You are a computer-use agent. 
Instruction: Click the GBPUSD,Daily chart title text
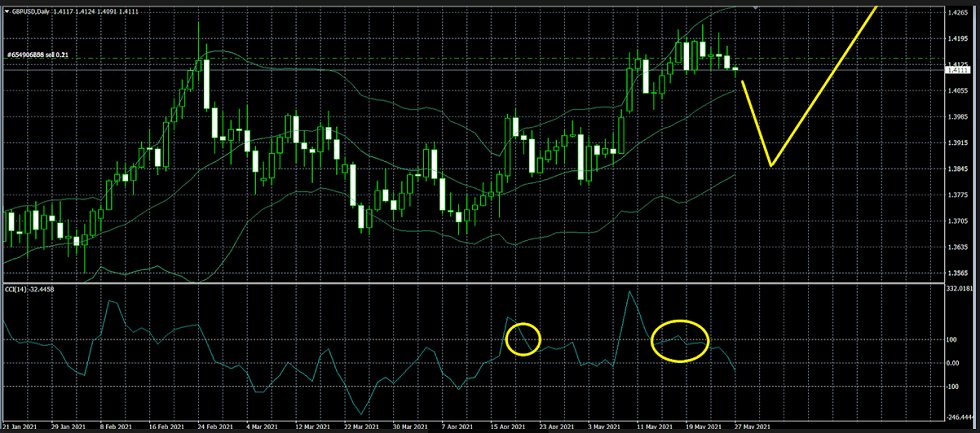37,11
